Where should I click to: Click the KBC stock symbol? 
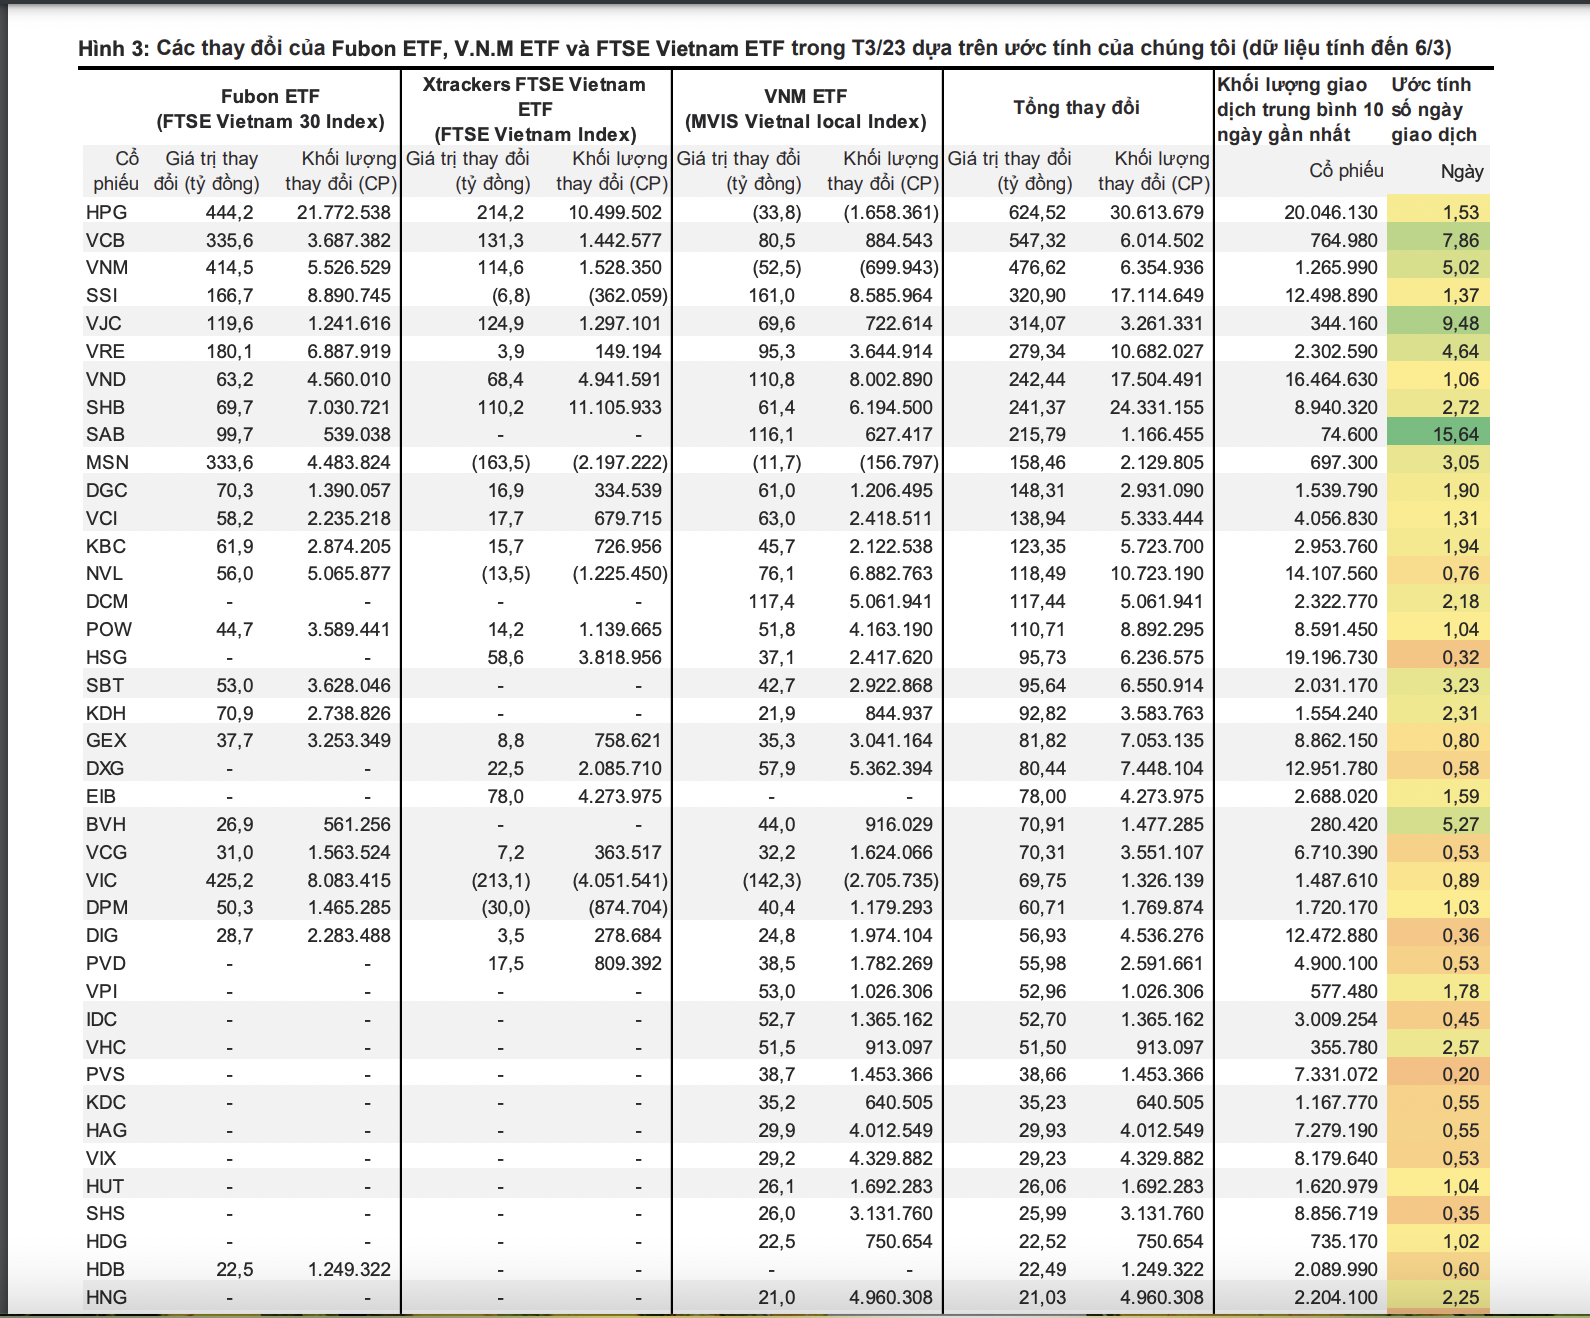[x=106, y=546]
